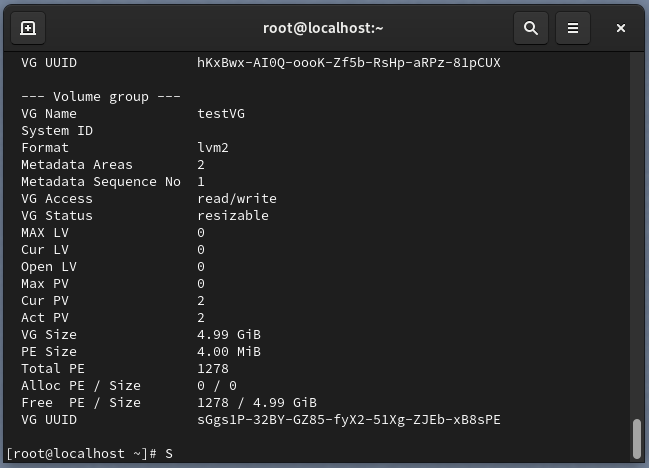
Task: Click the root@localhost window title
Action: tap(323, 28)
